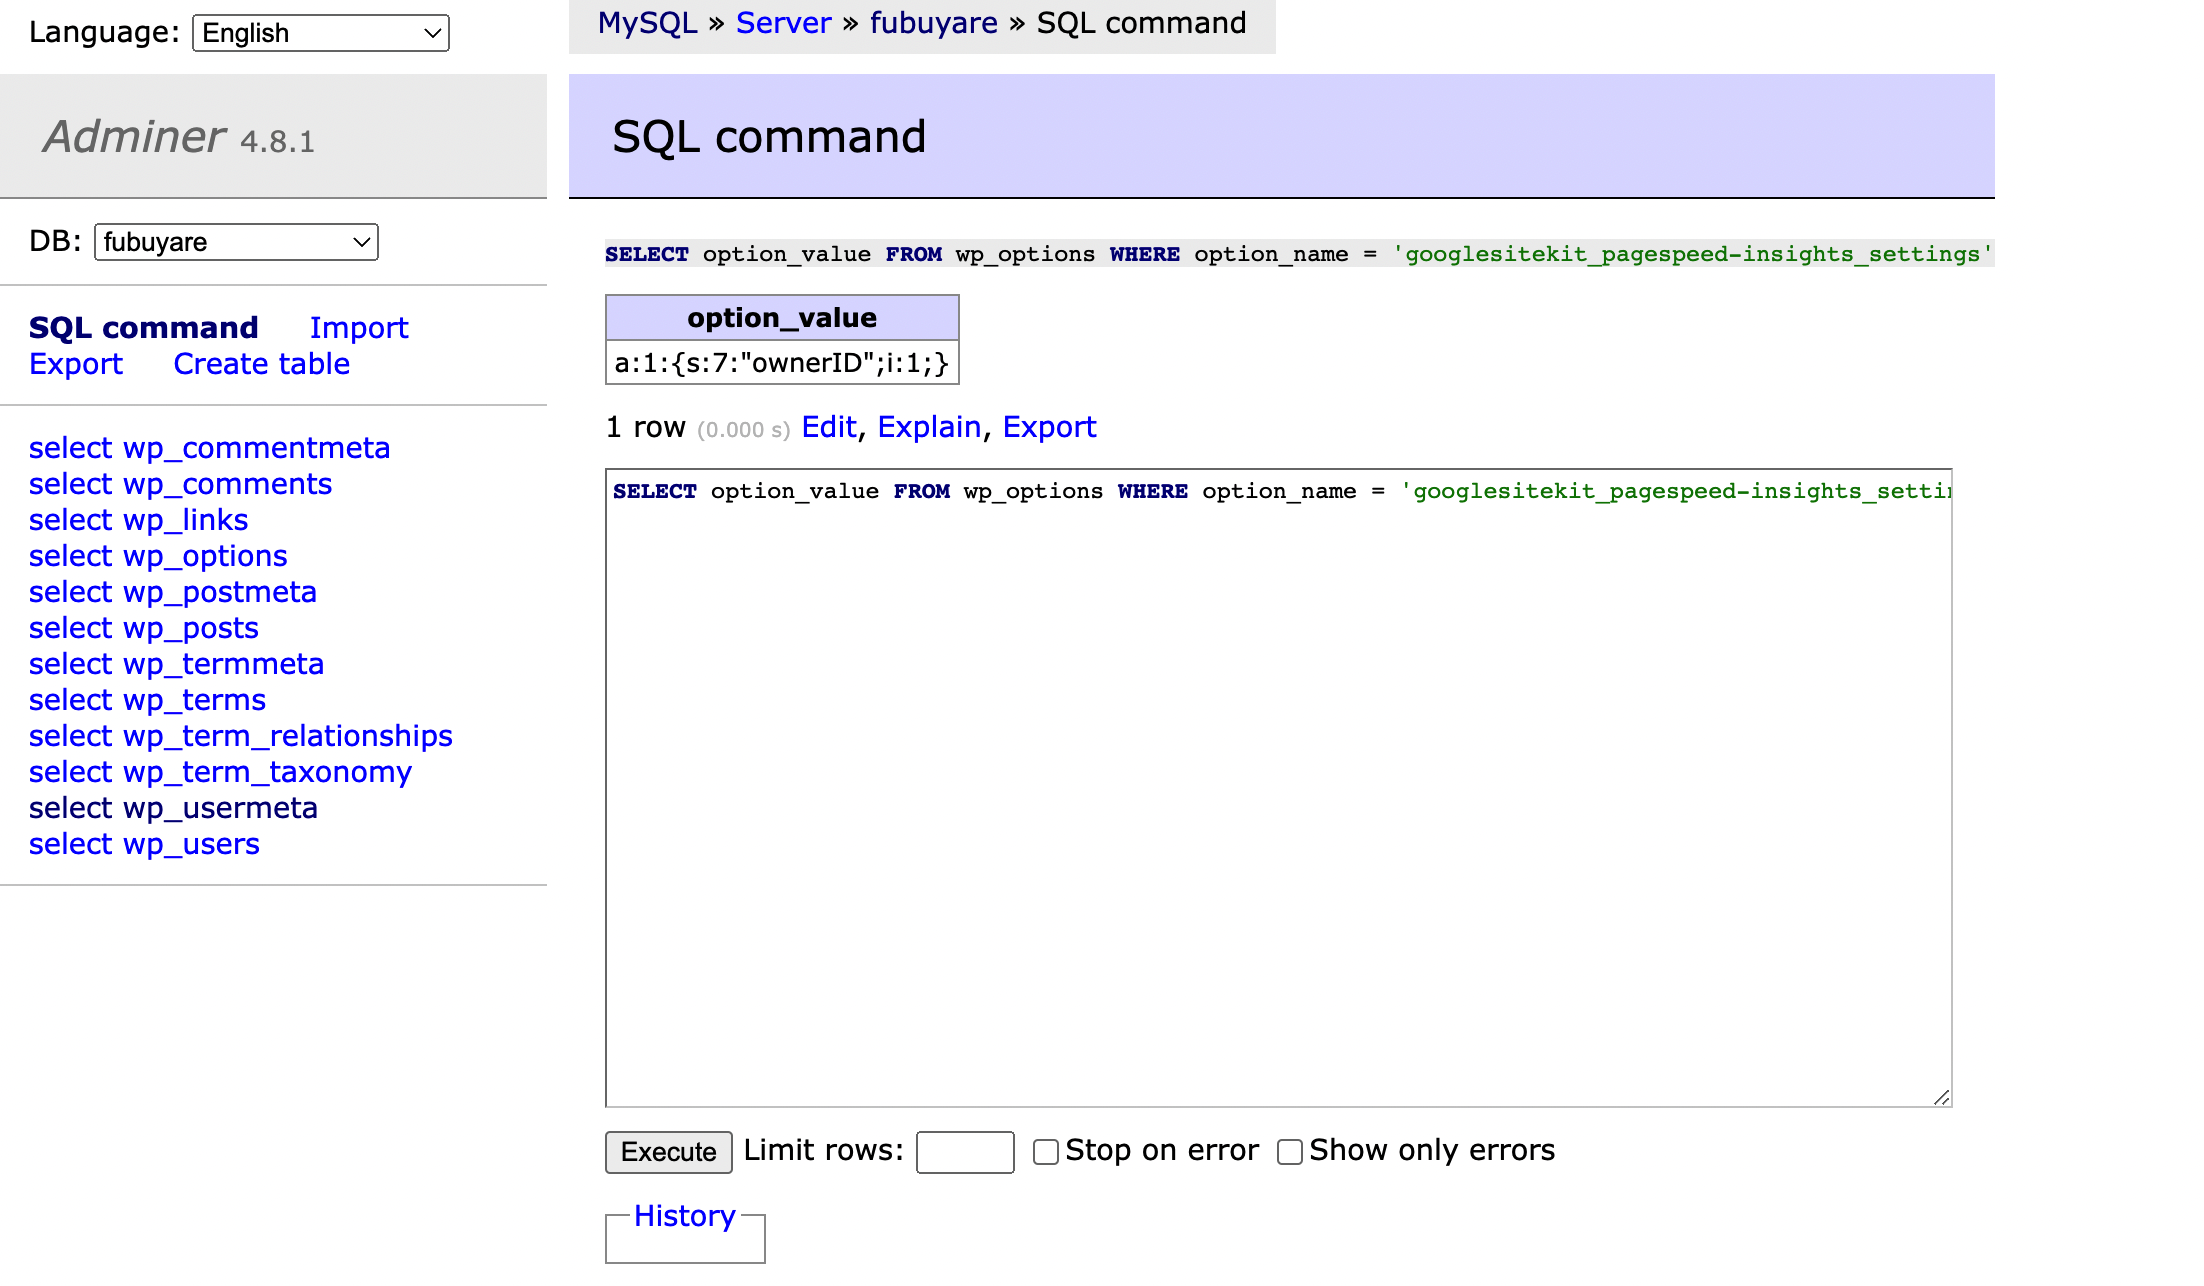Go to the fubuyare database breadcrumb
Image resolution: width=2204 pixels, height=1286 pixels.
pos(933,23)
